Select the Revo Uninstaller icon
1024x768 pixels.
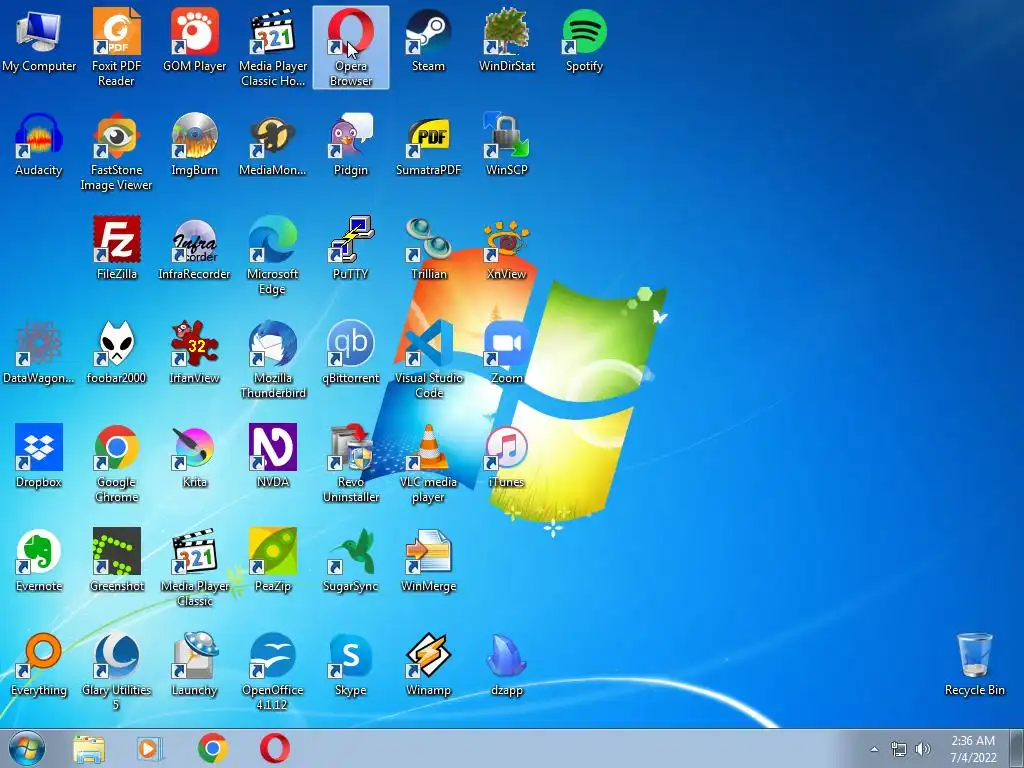pyautogui.click(x=351, y=463)
